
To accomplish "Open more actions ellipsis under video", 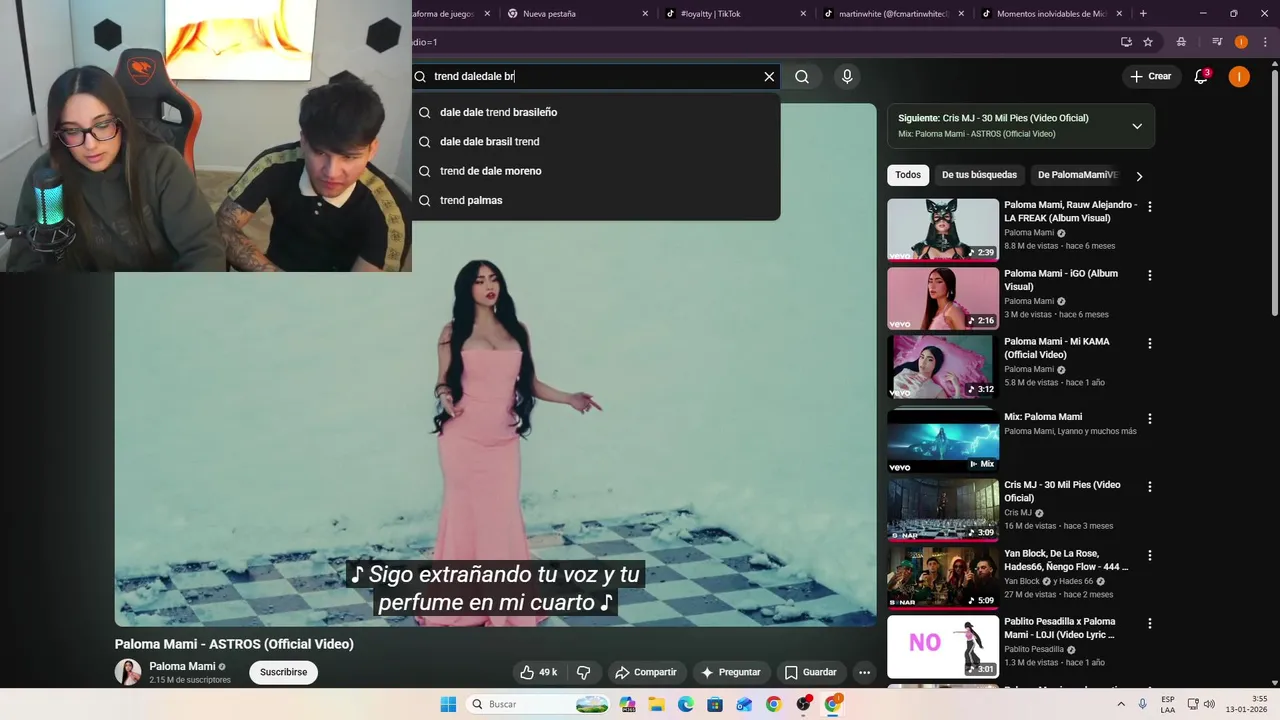I will (x=865, y=672).
